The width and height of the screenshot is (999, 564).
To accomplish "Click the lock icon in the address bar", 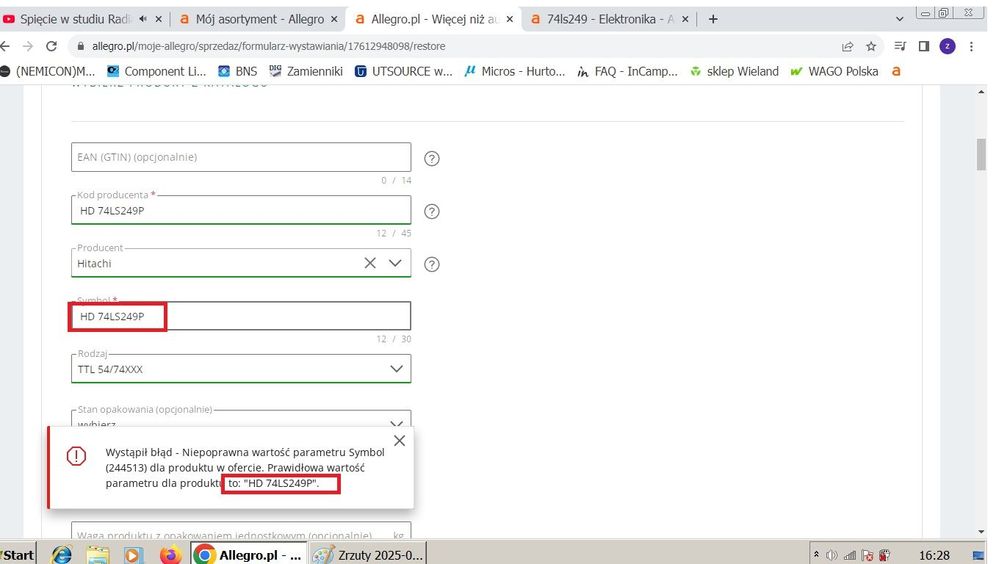I will tap(80, 46).
